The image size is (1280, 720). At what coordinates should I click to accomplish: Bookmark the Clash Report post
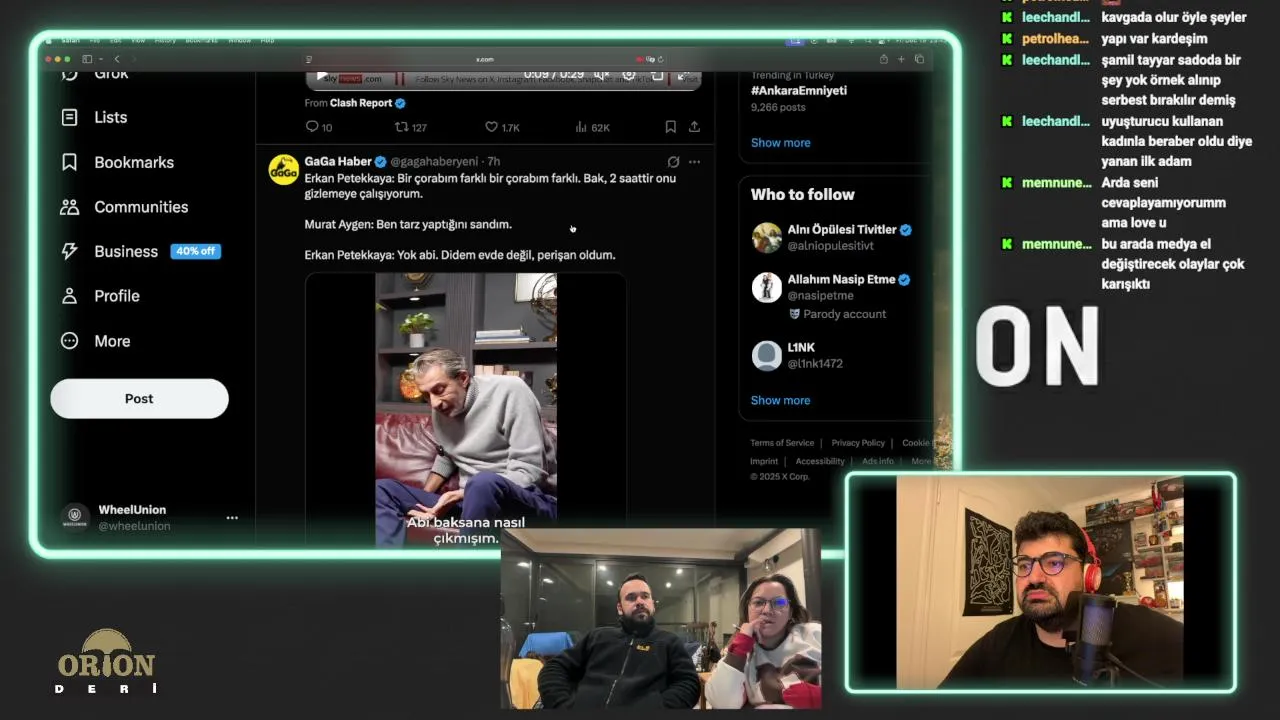(x=670, y=127)
